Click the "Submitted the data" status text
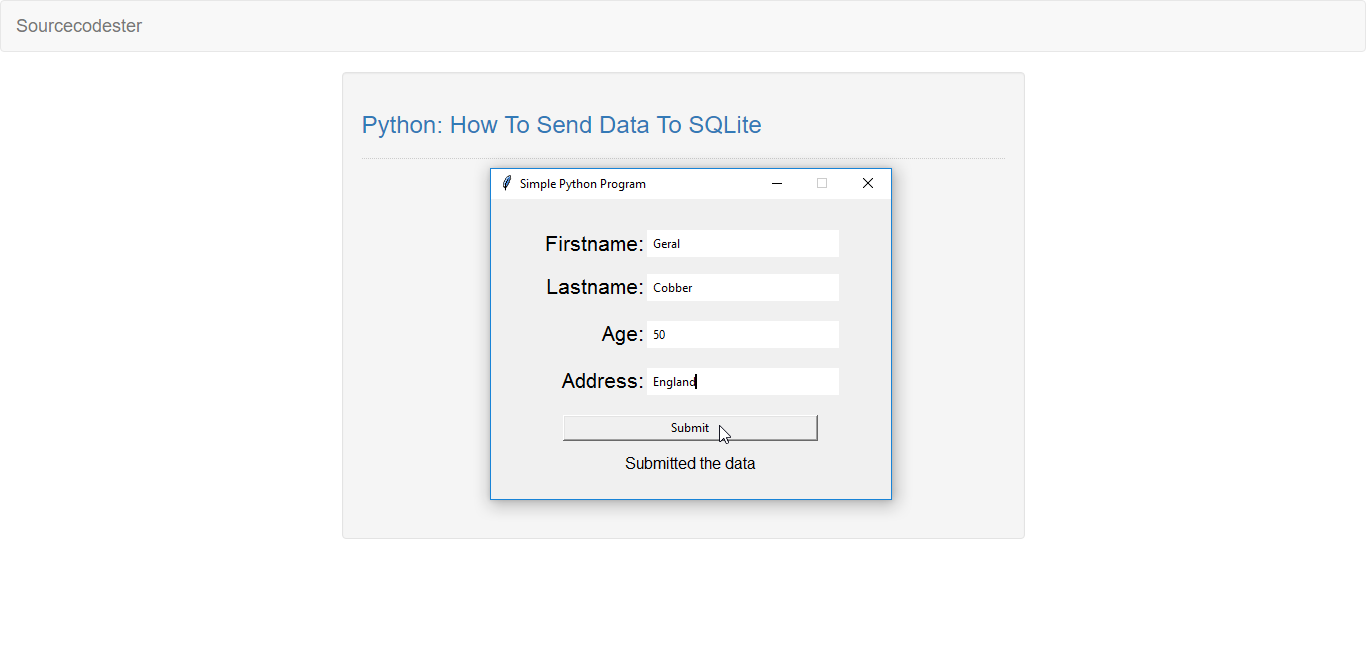The height and width of the screenshot is (661, 1366). [690, 464]
